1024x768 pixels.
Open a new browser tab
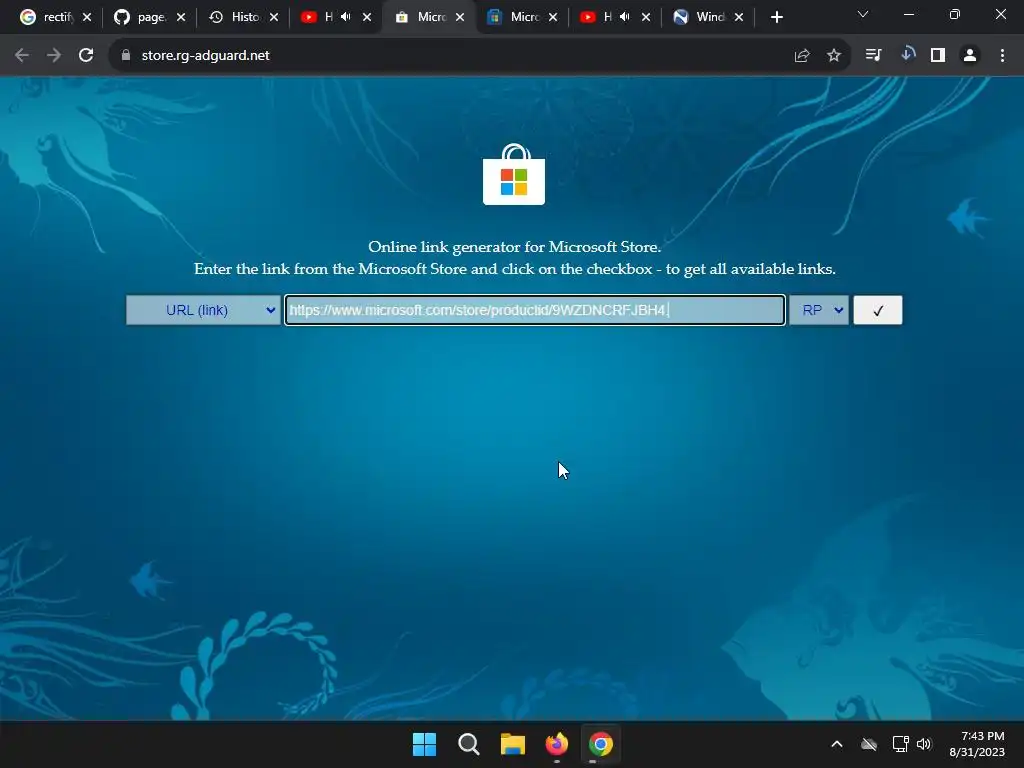tap(776, 17)
